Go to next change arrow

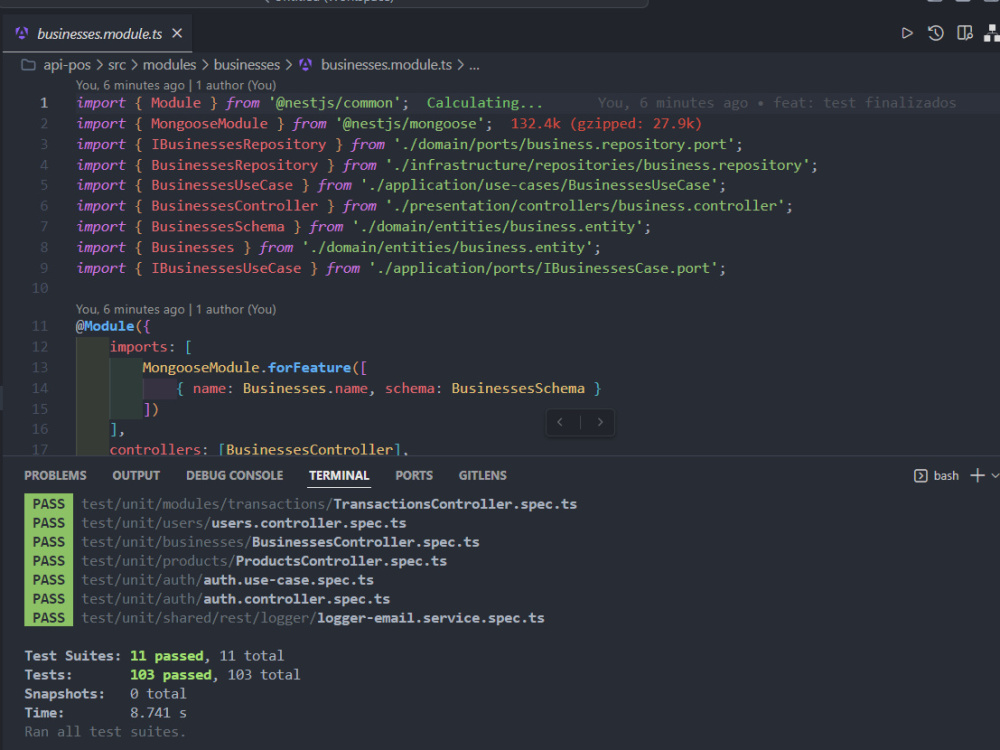pos(600,422)
